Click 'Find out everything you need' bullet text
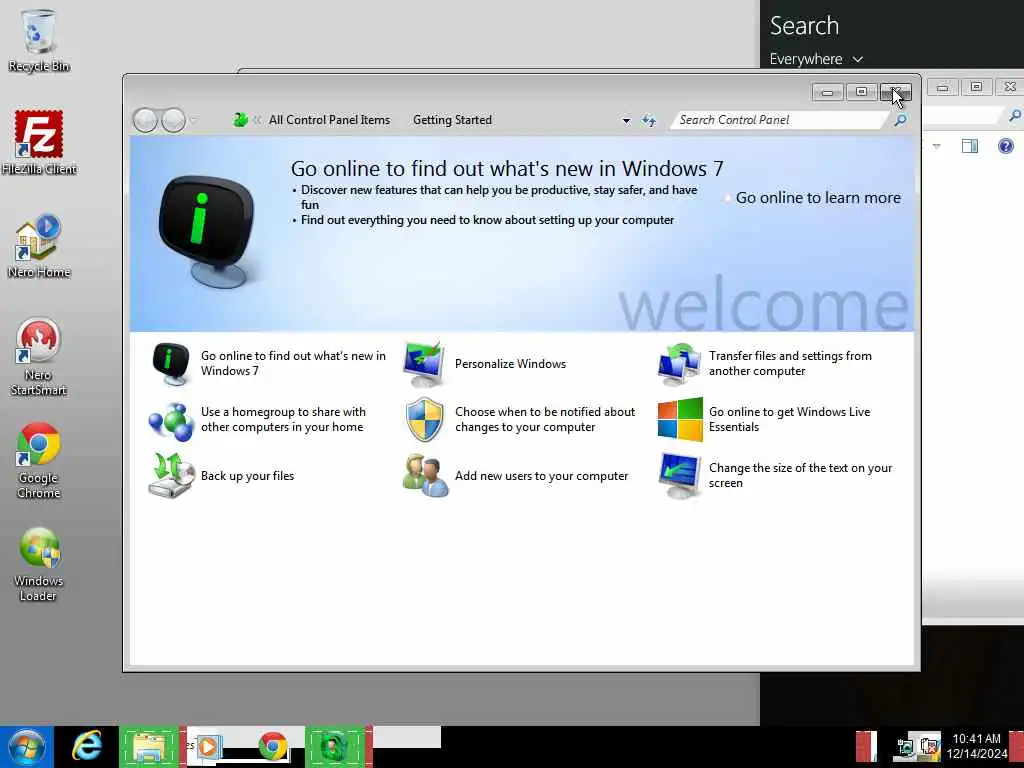The height and width of the screenshot is (768, 1024). [487, 220]
